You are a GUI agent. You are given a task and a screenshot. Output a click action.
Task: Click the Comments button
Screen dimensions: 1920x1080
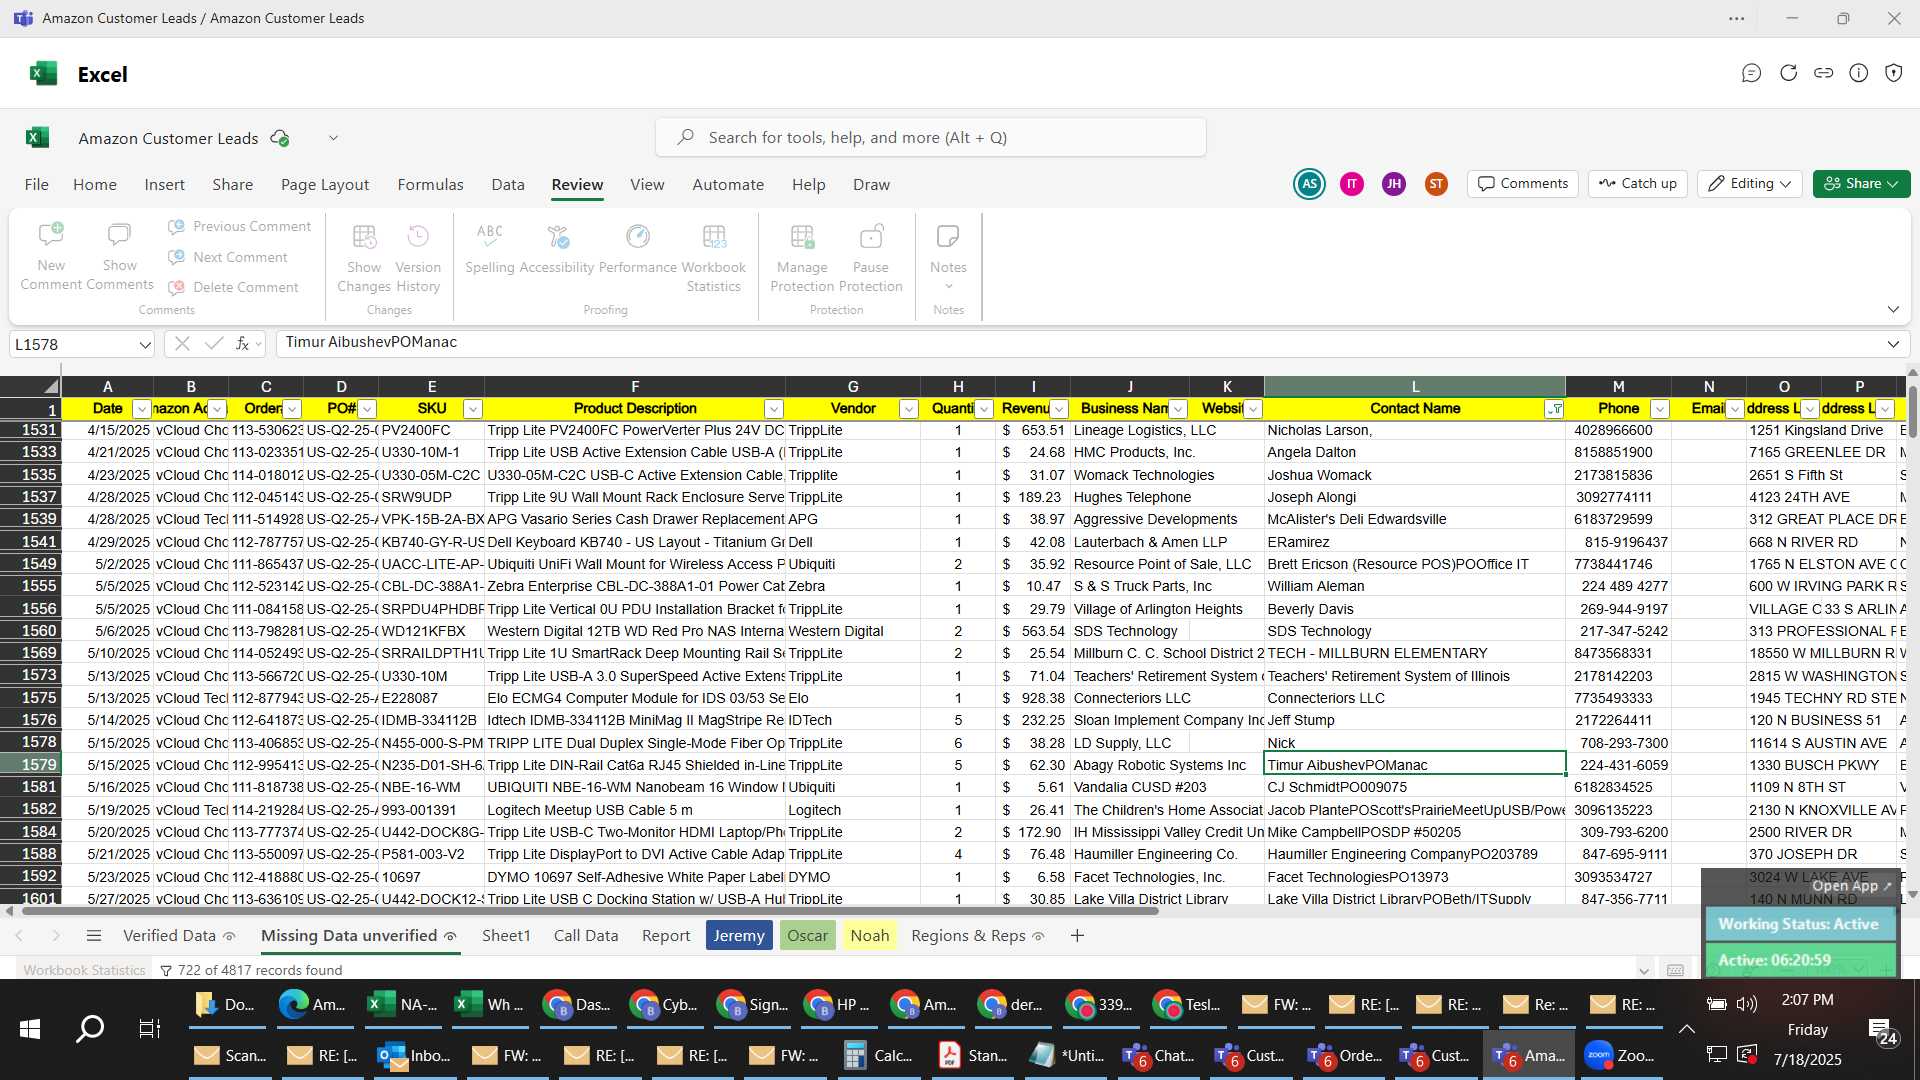click(x=1523, y=184)
